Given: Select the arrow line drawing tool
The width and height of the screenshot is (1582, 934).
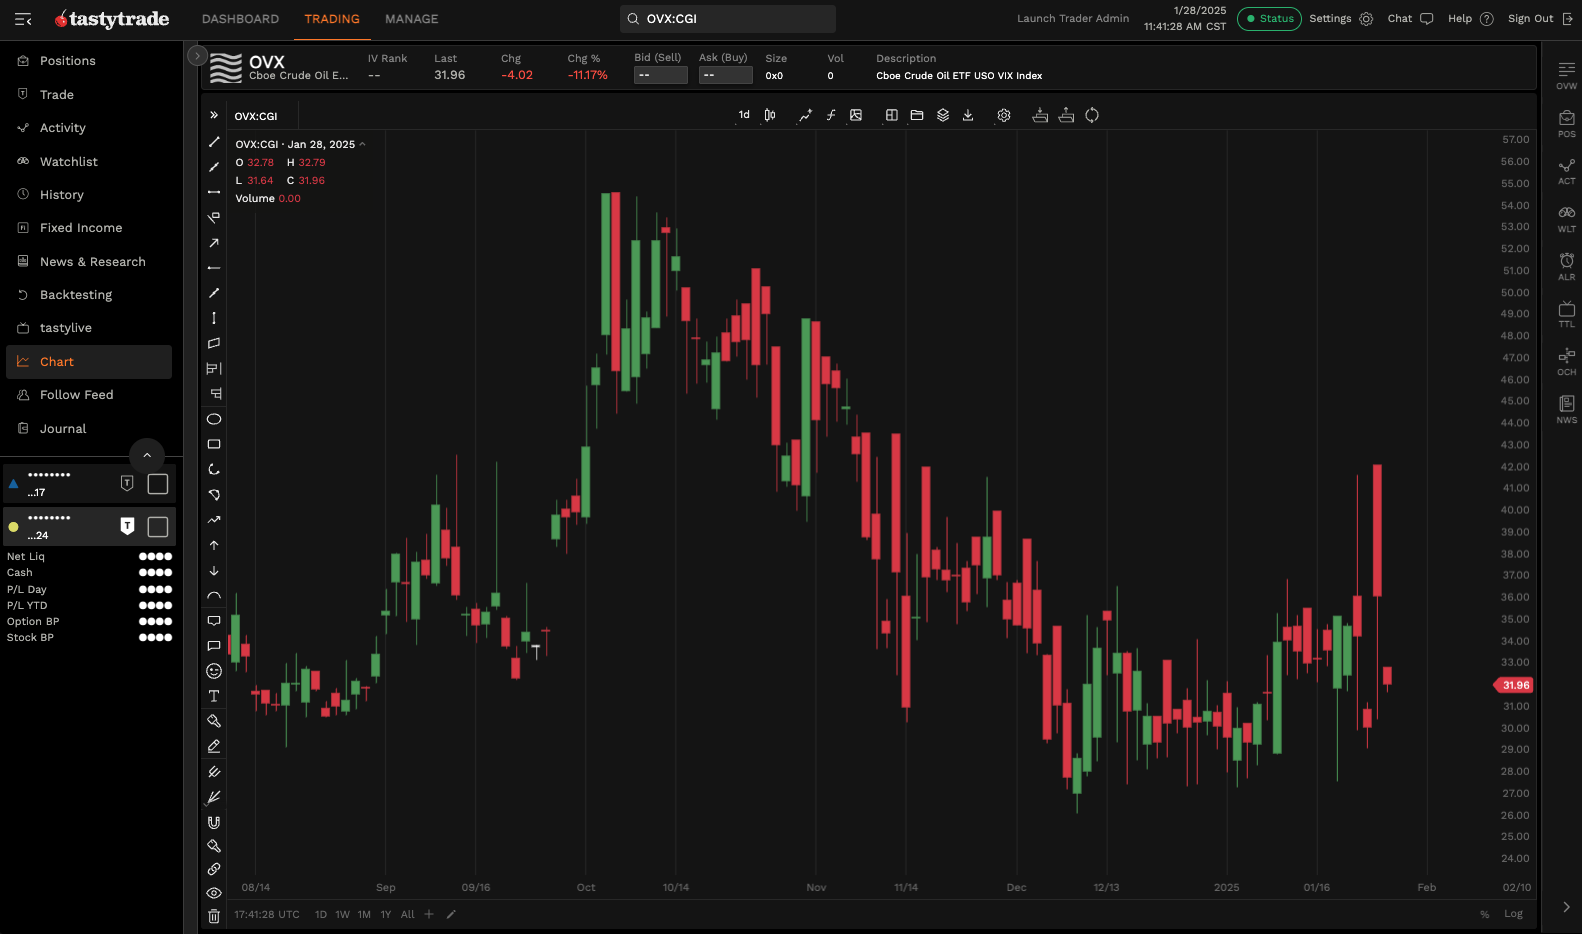Looking at the screenshot, I should (x=214, y=243).
